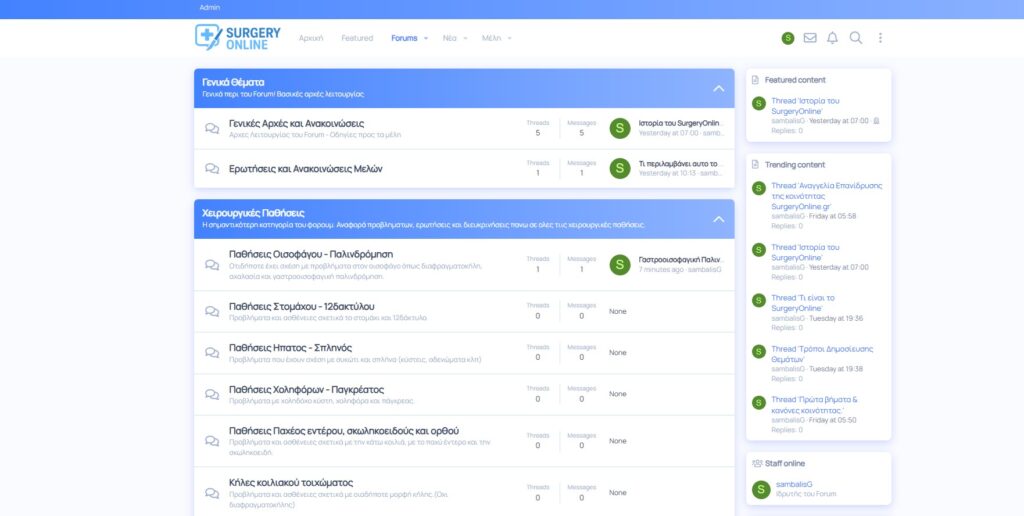Collapse the Γενικά Θέματα category
The height and width of the screenshot is (516, 1024).
point(718,88)
